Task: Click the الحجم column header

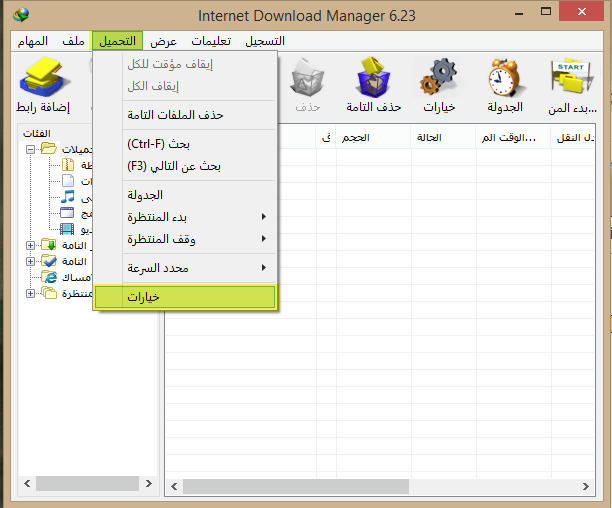Action: pos(374,137)
